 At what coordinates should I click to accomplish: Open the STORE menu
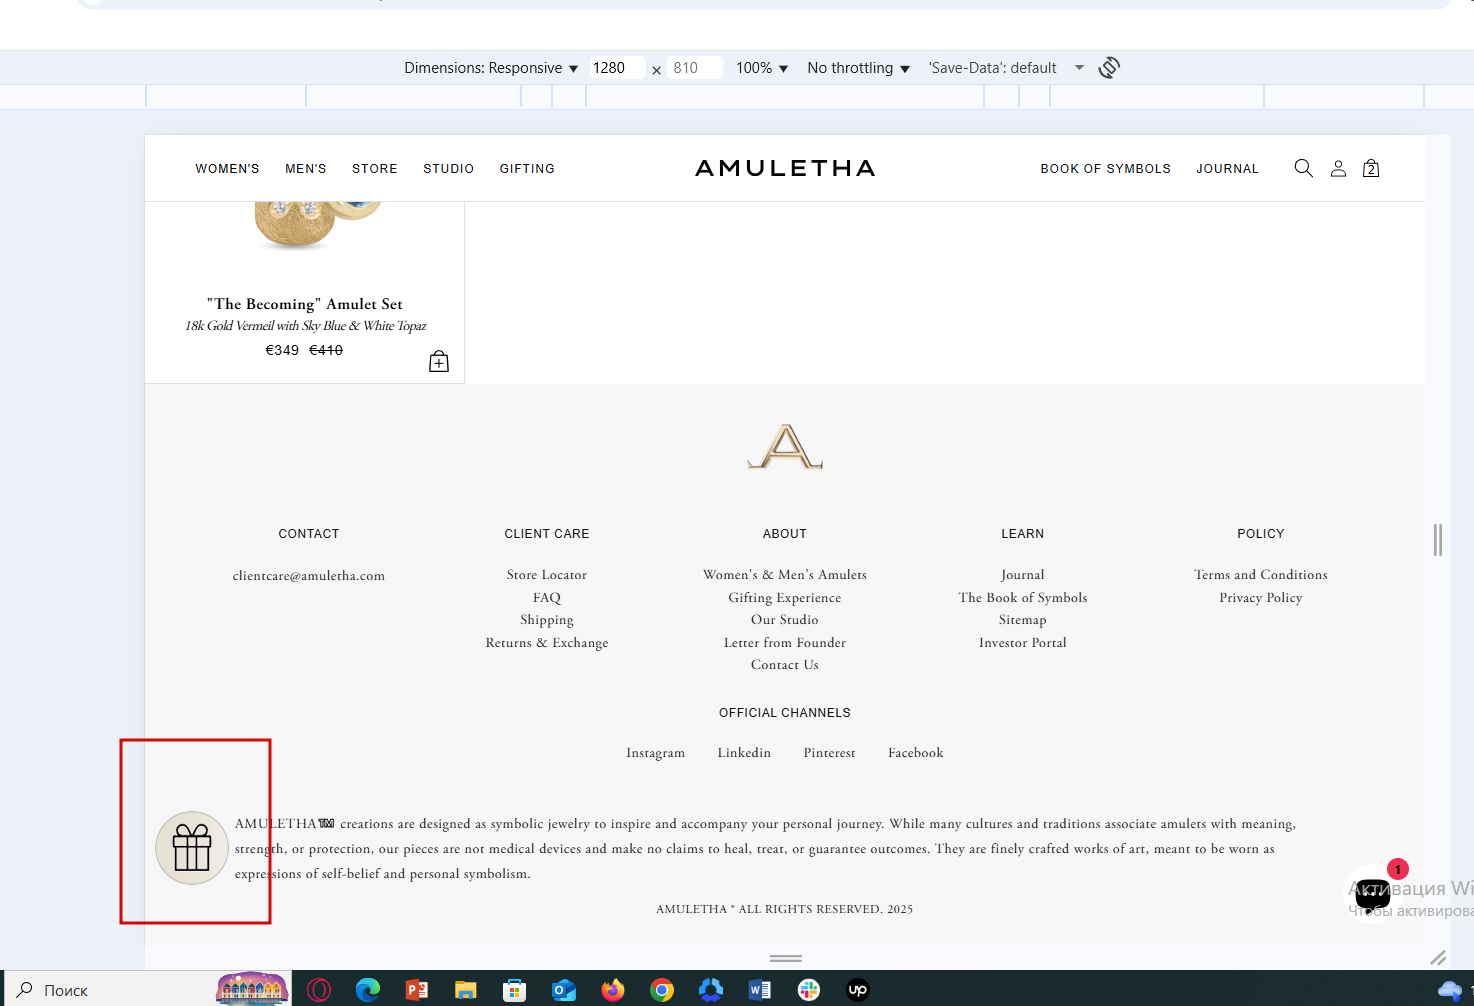point(375,169)
